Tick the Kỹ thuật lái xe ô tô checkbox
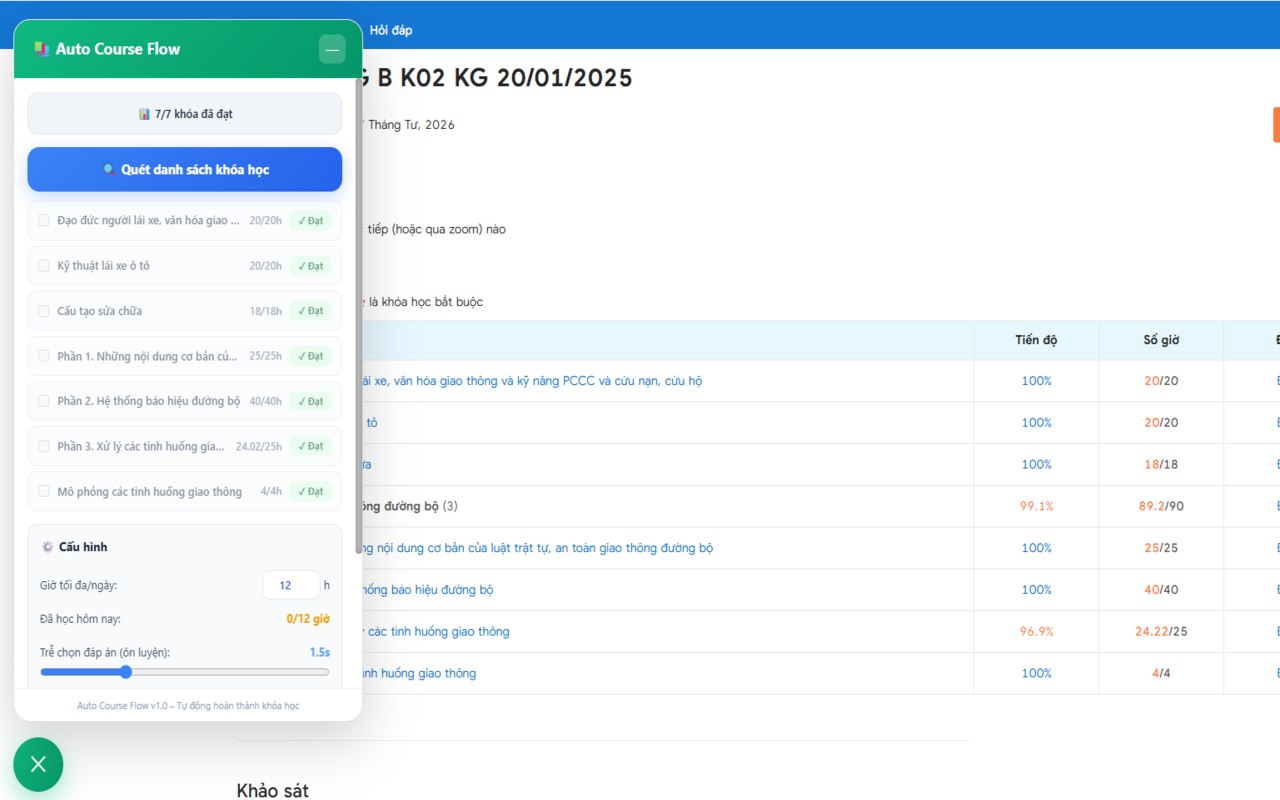 point(44,266)
